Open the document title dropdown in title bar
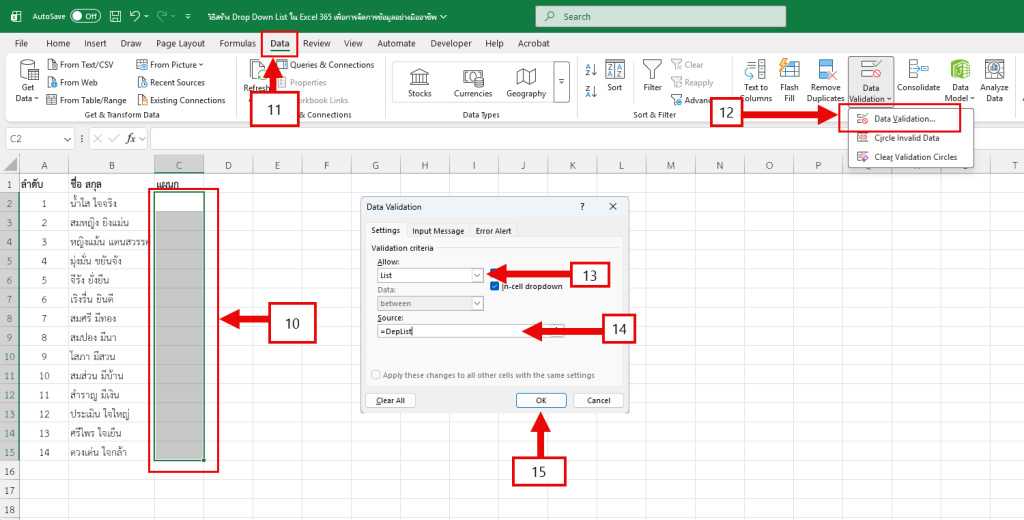 pyautogui.click(x=443, y=16)
